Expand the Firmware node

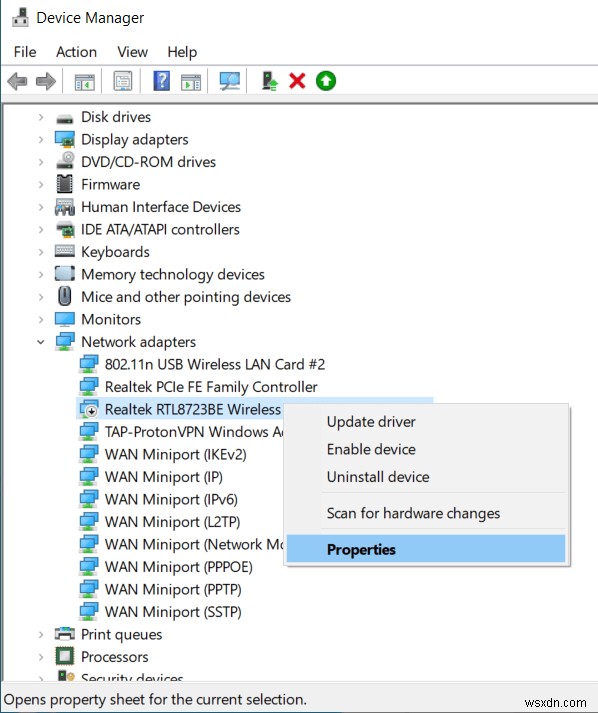point(41,185)
